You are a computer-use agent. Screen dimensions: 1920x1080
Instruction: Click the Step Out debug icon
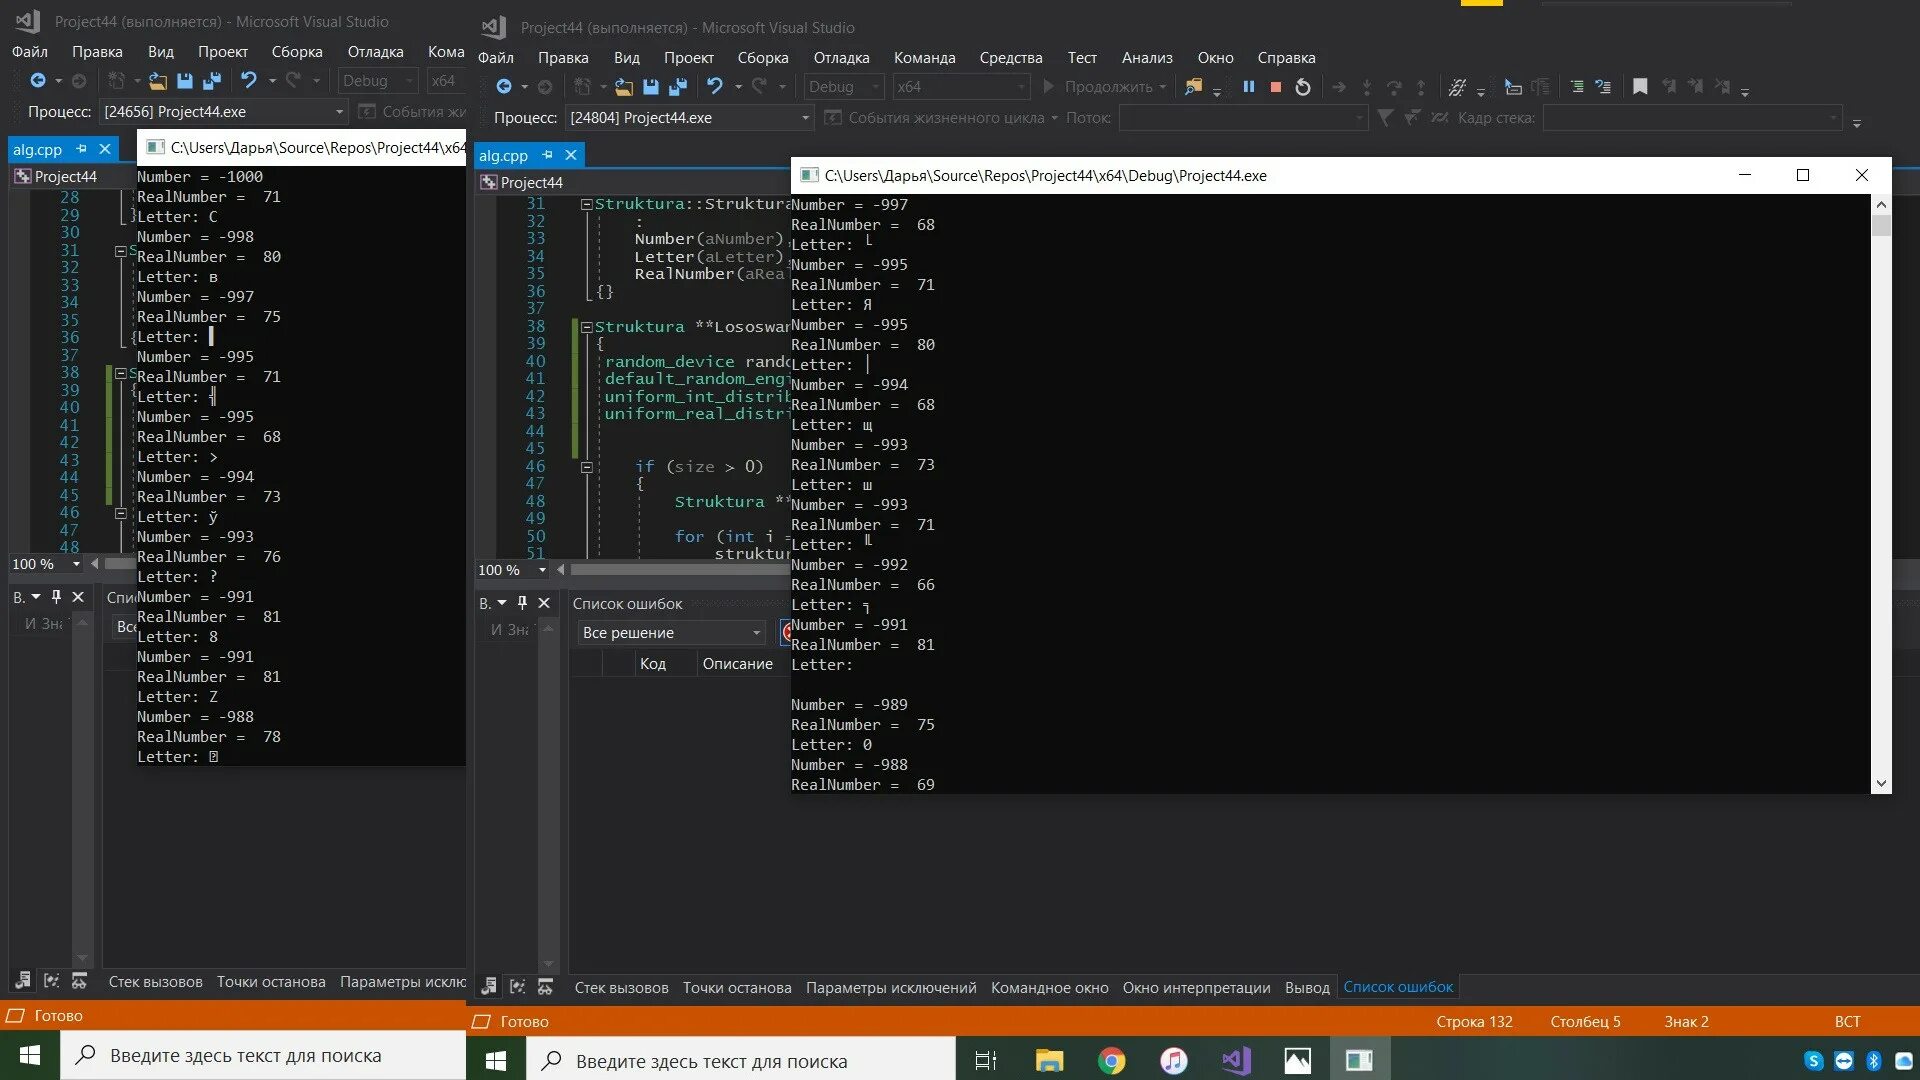1421,87
